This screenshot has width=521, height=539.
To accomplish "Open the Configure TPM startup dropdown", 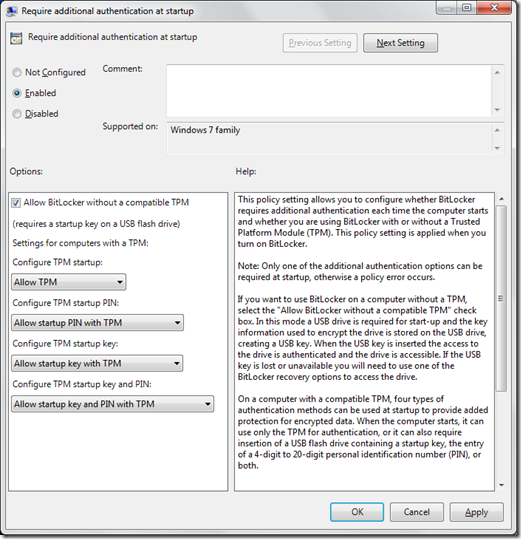I will 69,282.
